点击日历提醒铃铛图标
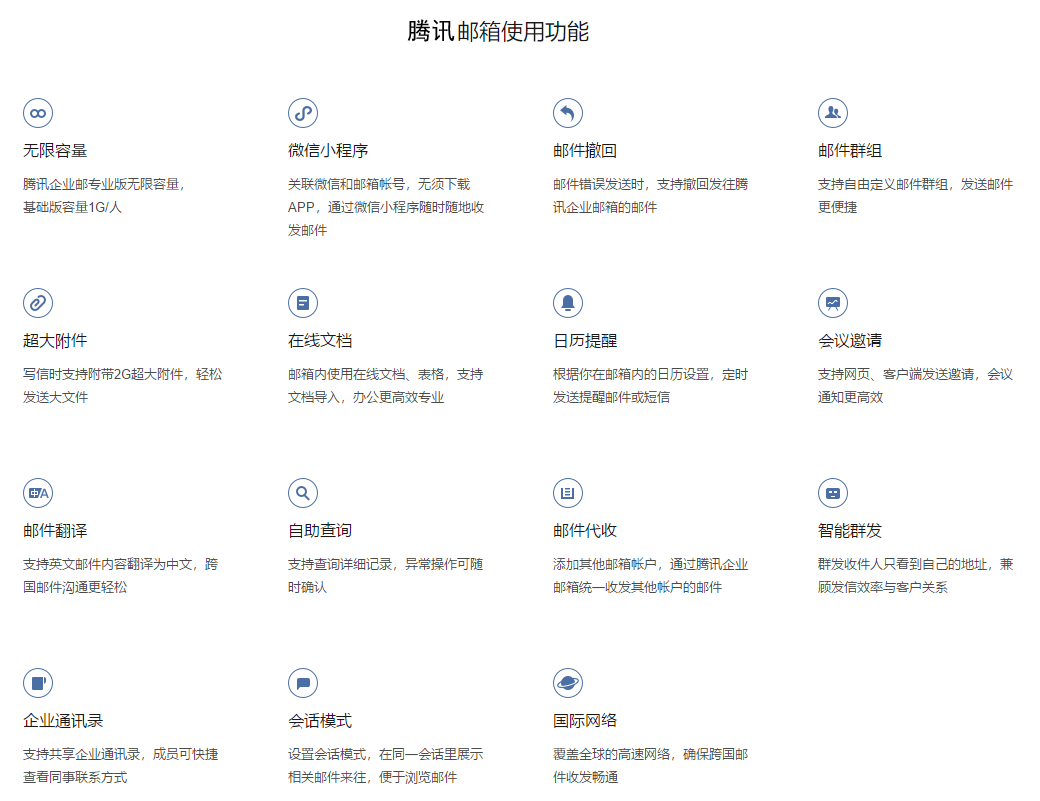Screen dimensions: 1040x801 click(x=567, y=303)
